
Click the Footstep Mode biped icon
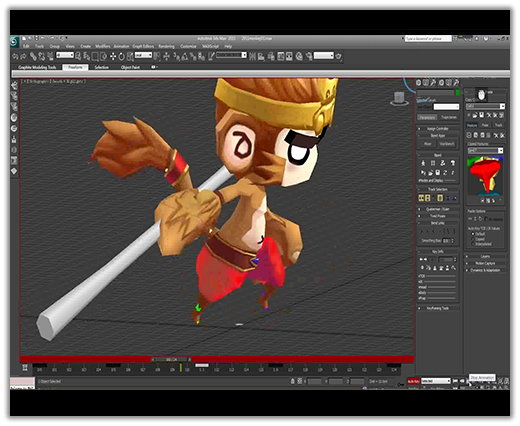point(433,163)
